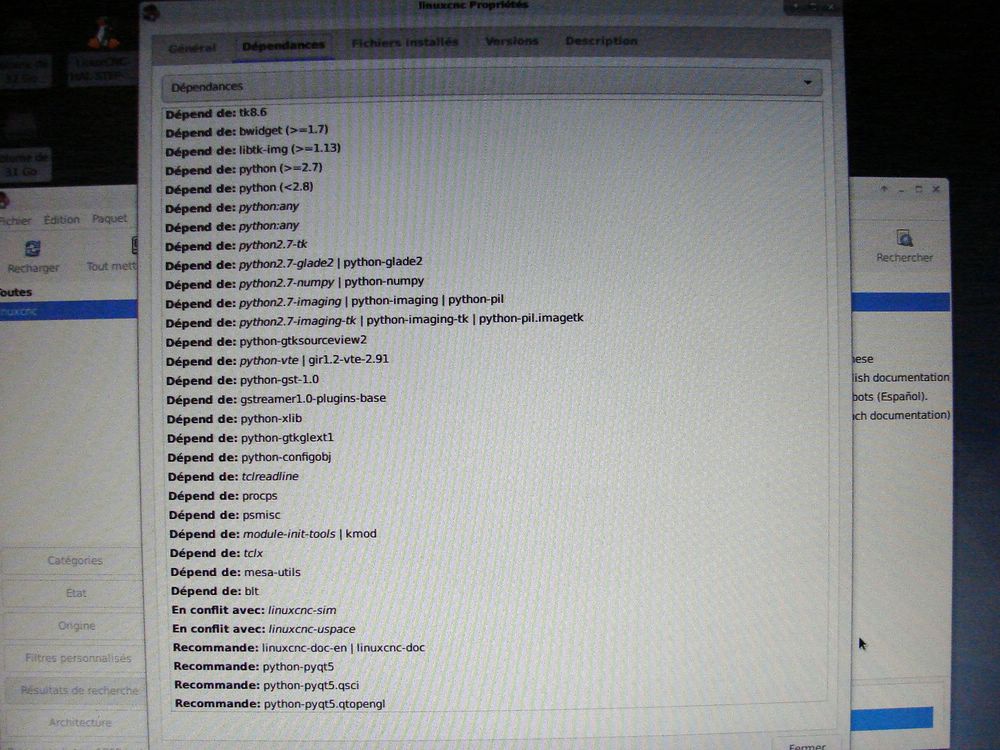Click the Filtres personnalisés button
1000x750 pixels.
click(77, 658)
